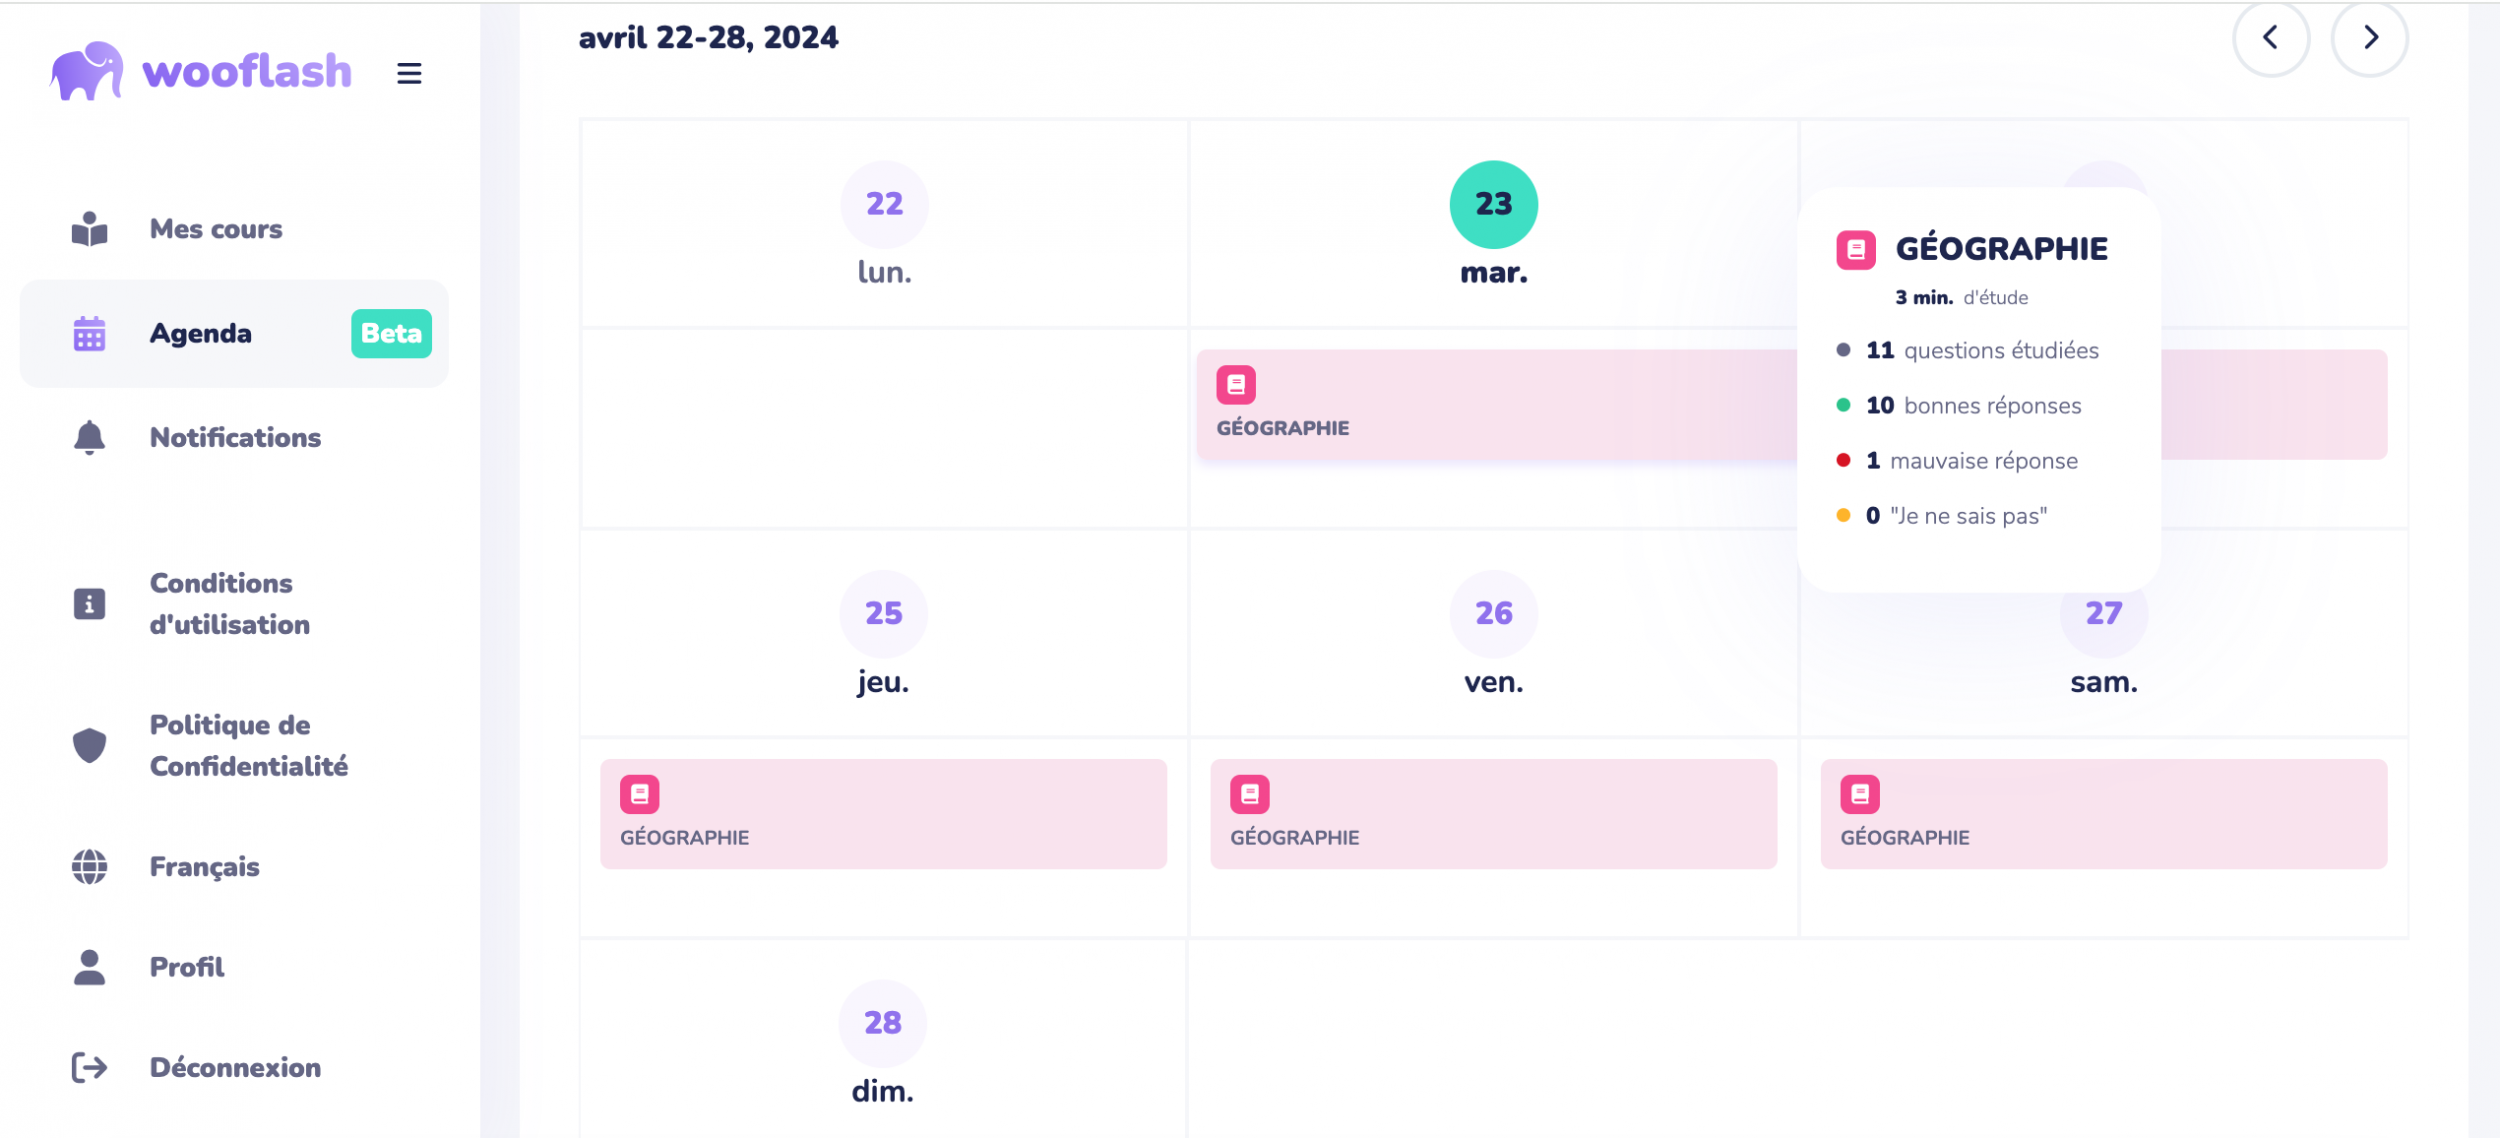Screen dimensions: 2500x1138
Task: Open Friday 26 Géographie session card
Action: (x=1493, y=814)
